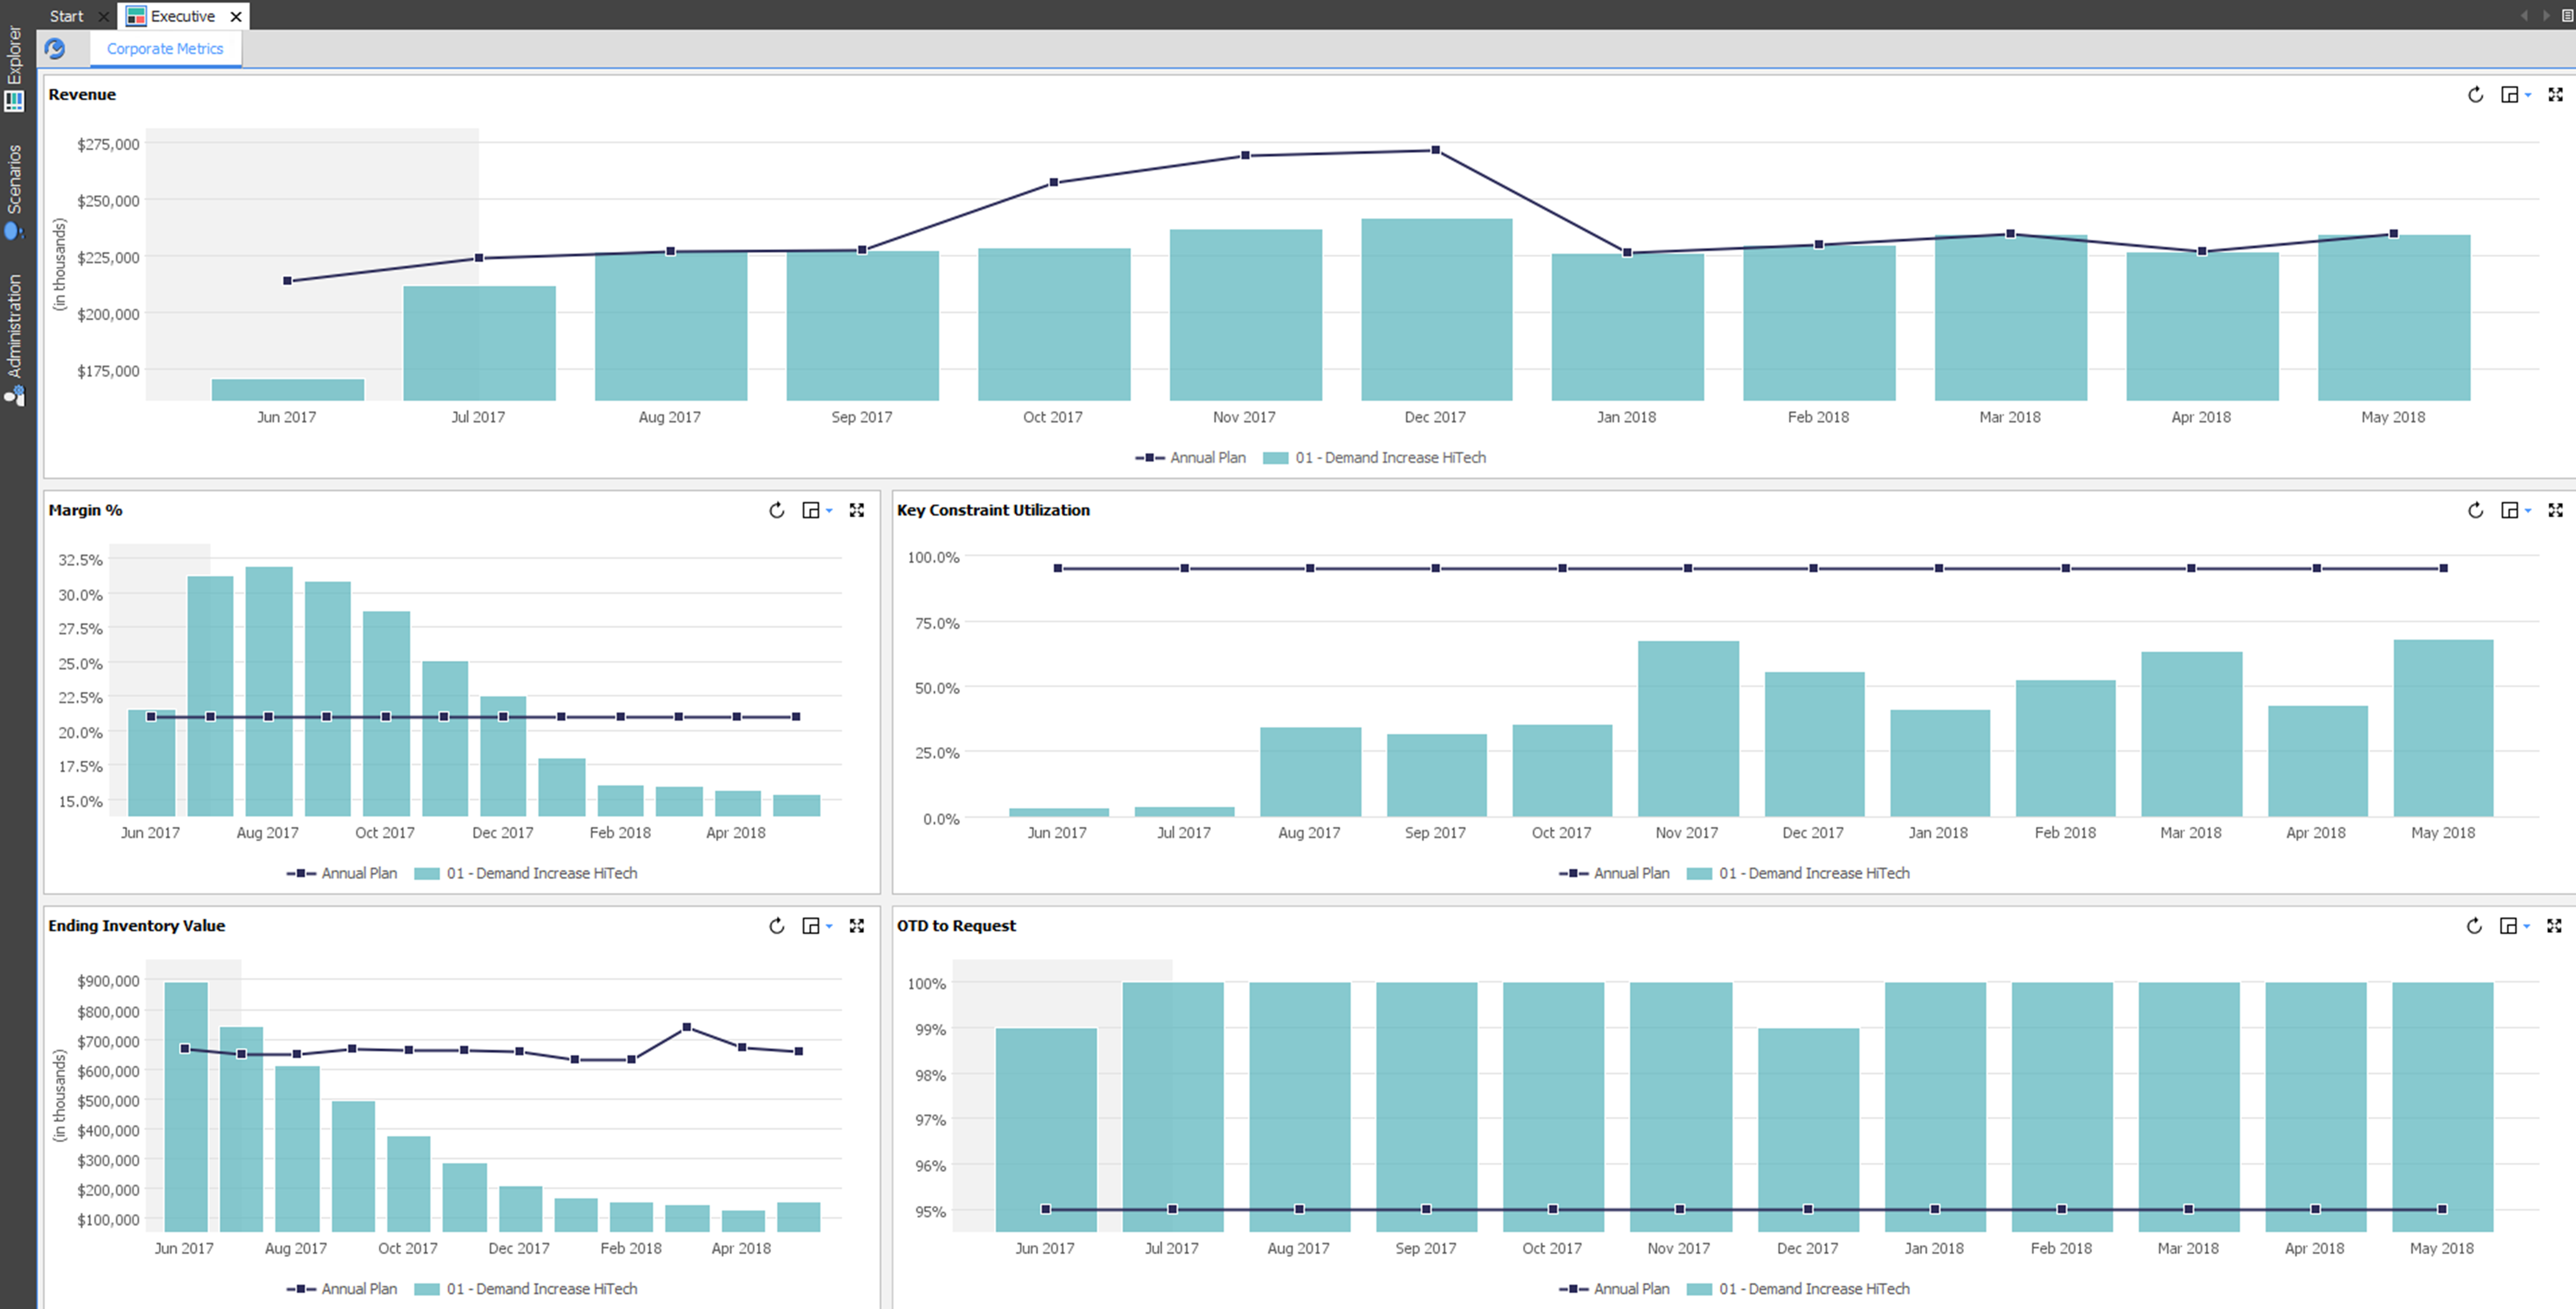
Task: Refresh the Margin % chart
Action: [776, 511]
